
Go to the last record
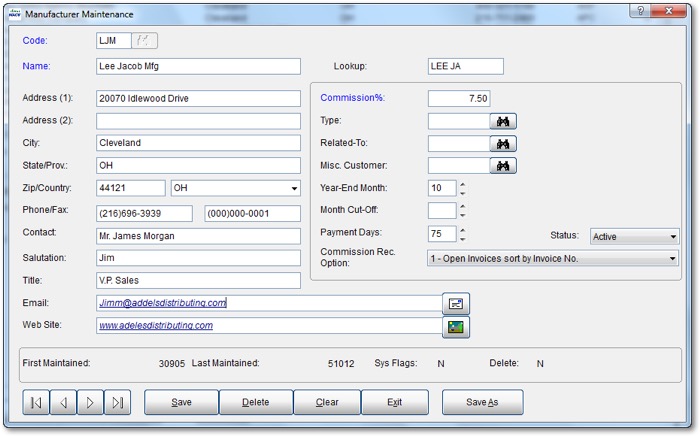coord(117,403)
